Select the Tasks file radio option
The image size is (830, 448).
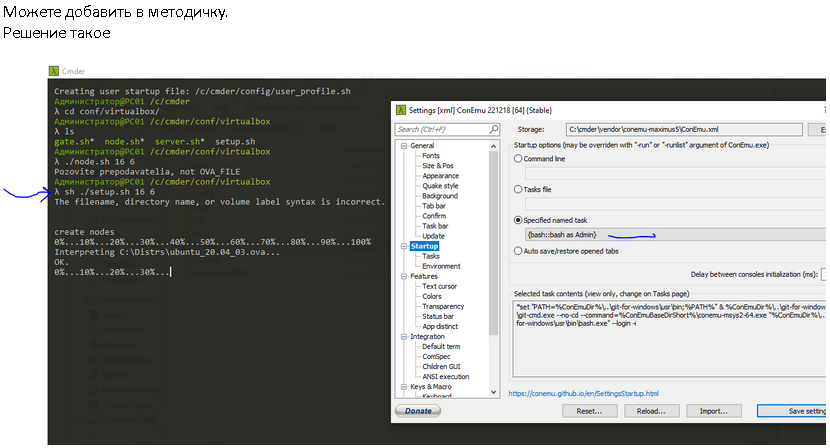click(517, 189)
